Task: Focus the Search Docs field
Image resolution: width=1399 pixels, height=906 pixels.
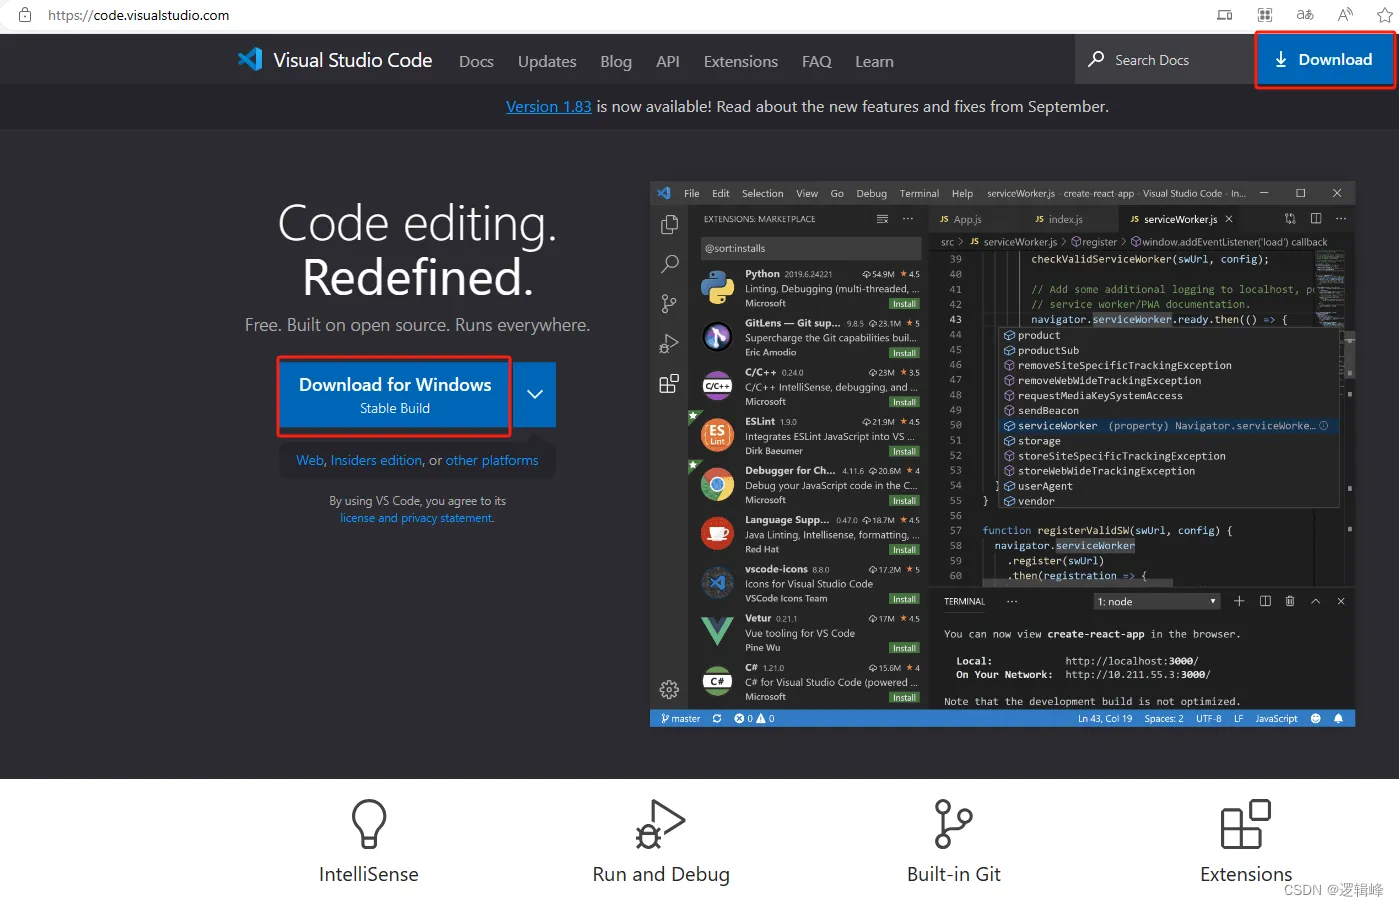Action: coord(1165,60)
